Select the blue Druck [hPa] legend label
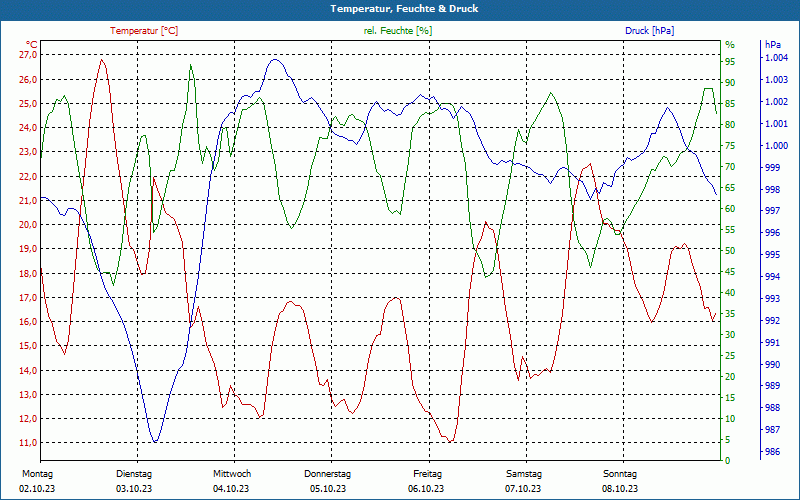 point(649,31)
